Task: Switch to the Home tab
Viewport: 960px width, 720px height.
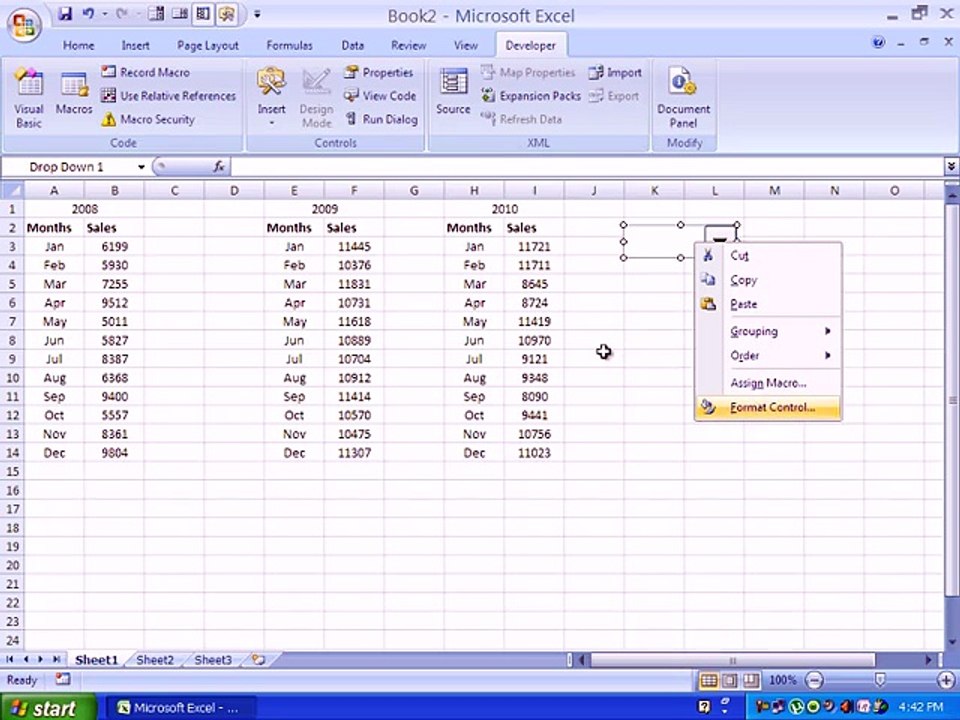Action: click(78, 45)
